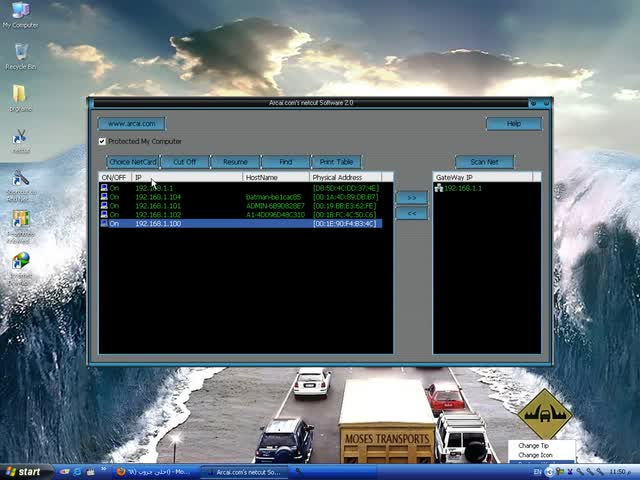Screen dimensions: 640x480
Task: Click the Cut Off button
Action: click(x=185, y=162)
